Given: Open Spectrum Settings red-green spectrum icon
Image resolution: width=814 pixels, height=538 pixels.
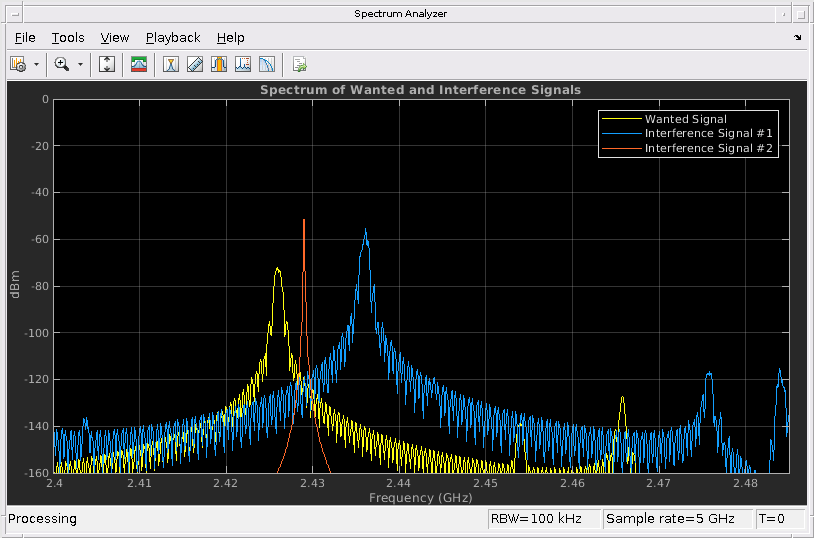Looking at the screenshot, I should pyautogui.click(x=139, y=64).
